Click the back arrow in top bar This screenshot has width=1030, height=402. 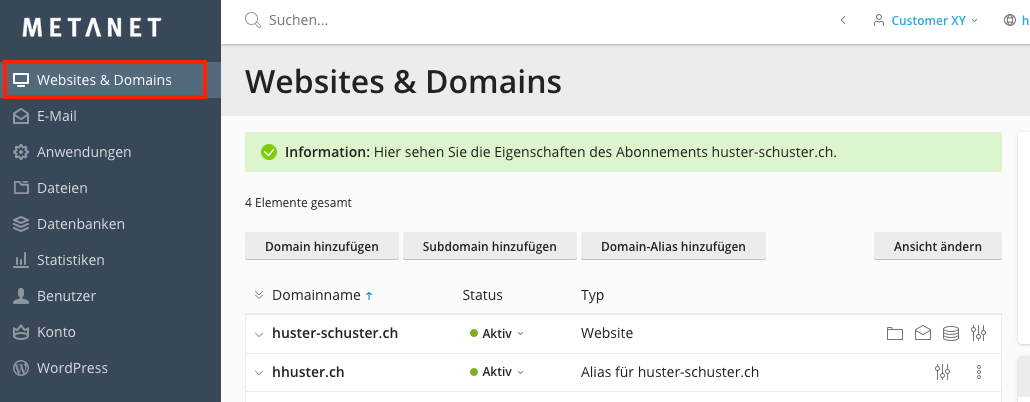[x=843, y=20]
